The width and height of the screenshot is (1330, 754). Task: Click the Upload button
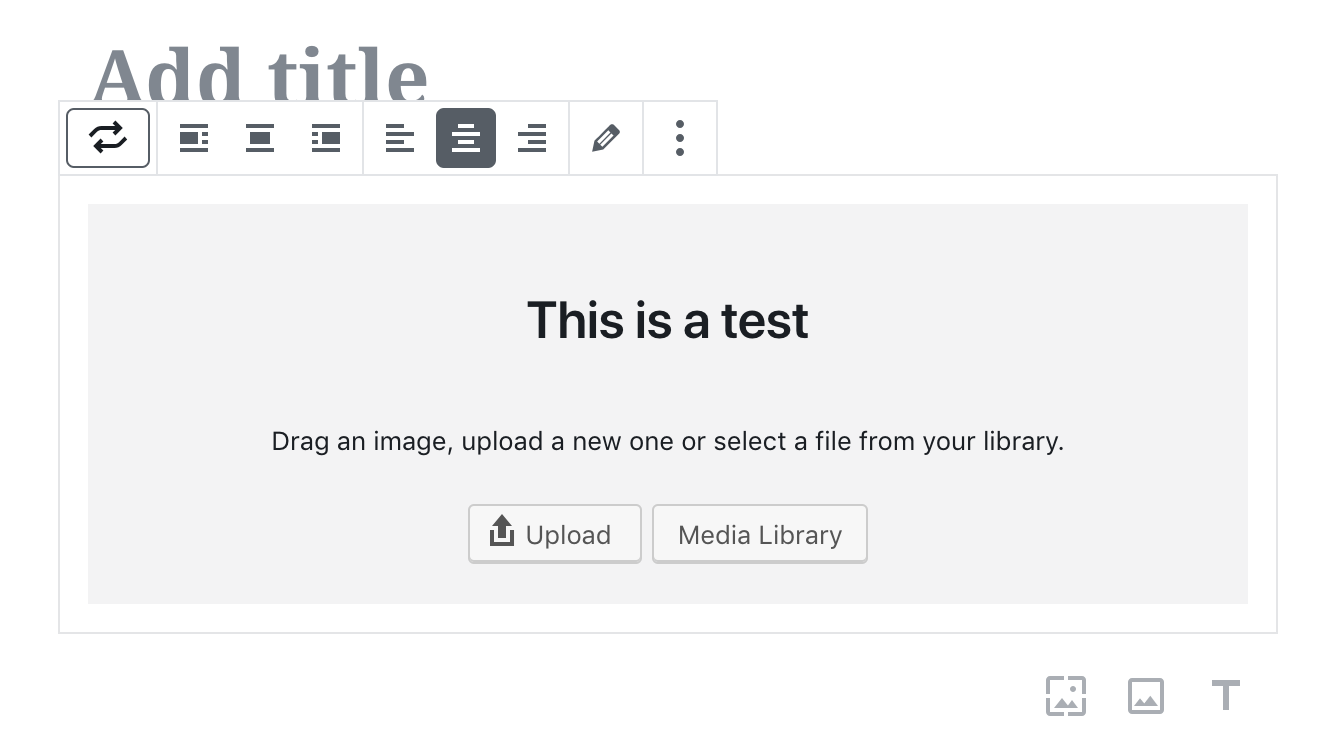555,534
